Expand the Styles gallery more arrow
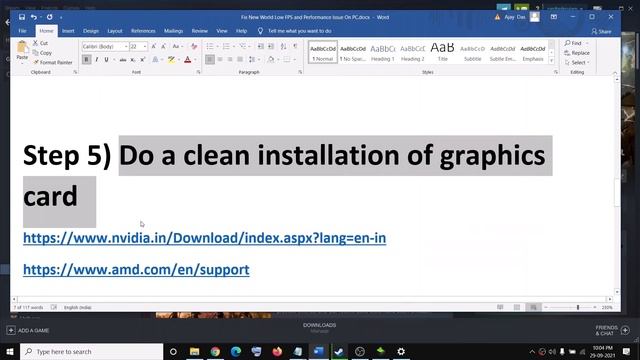This screenshot has width=640, height=360. coord(551,61)
